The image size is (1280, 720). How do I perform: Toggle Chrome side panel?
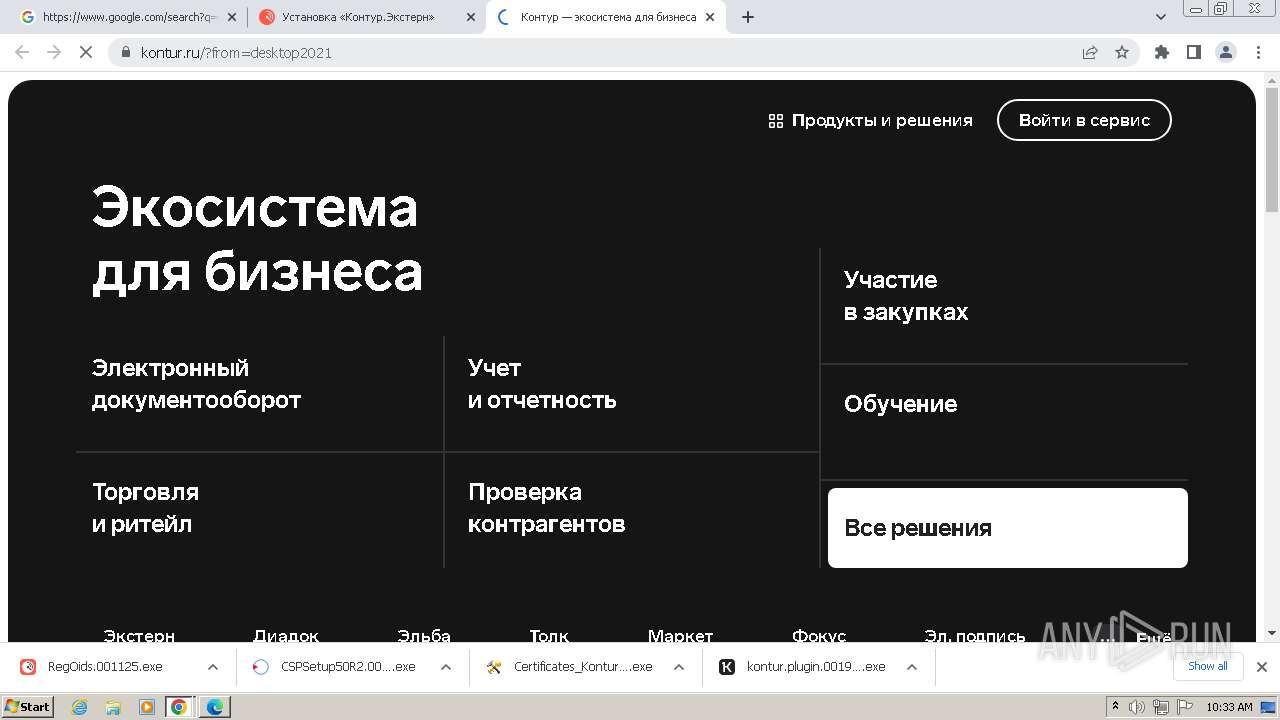[x=1193, y=53]
